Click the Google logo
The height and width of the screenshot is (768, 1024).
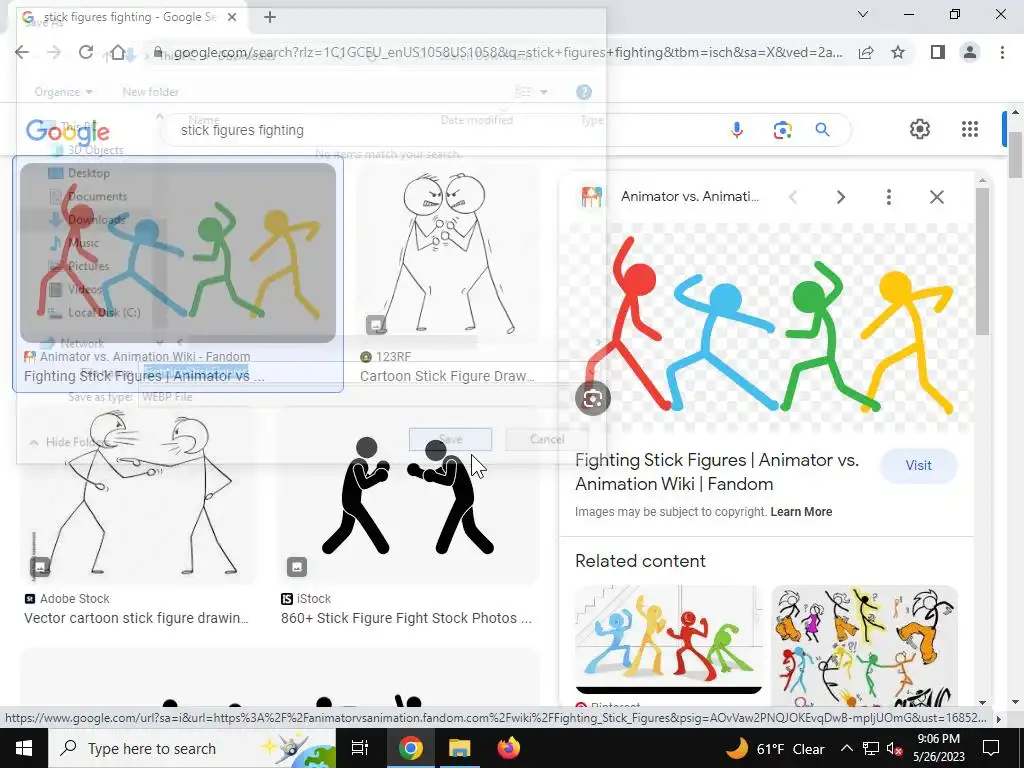tap(67, 132)
